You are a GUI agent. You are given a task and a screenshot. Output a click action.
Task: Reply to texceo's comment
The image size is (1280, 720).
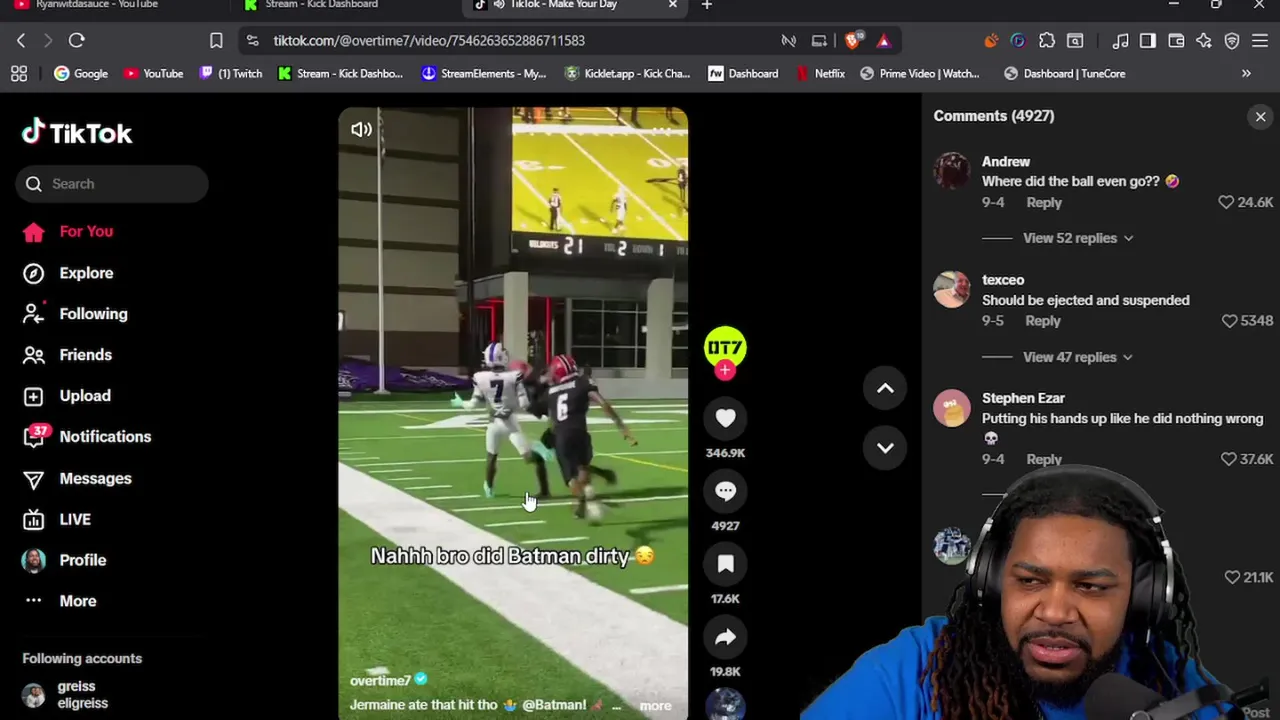coord(1042,321)
